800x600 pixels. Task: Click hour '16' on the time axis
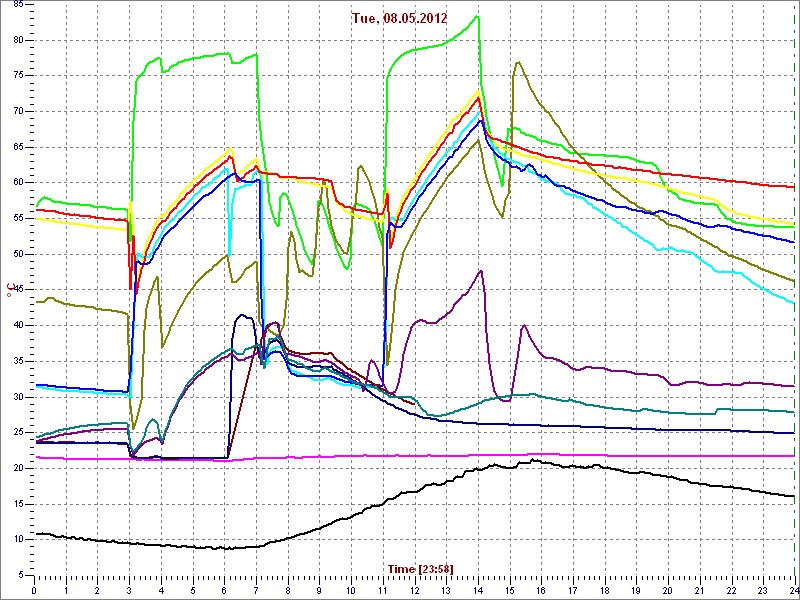[541, 590]
